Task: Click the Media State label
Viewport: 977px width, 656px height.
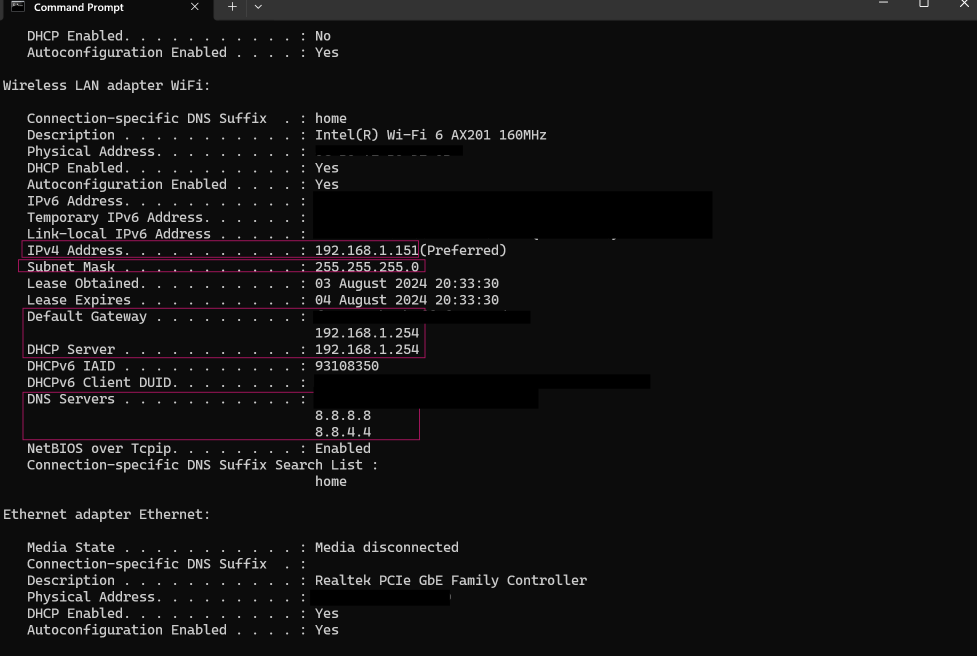Action: [x=70, y=548]
